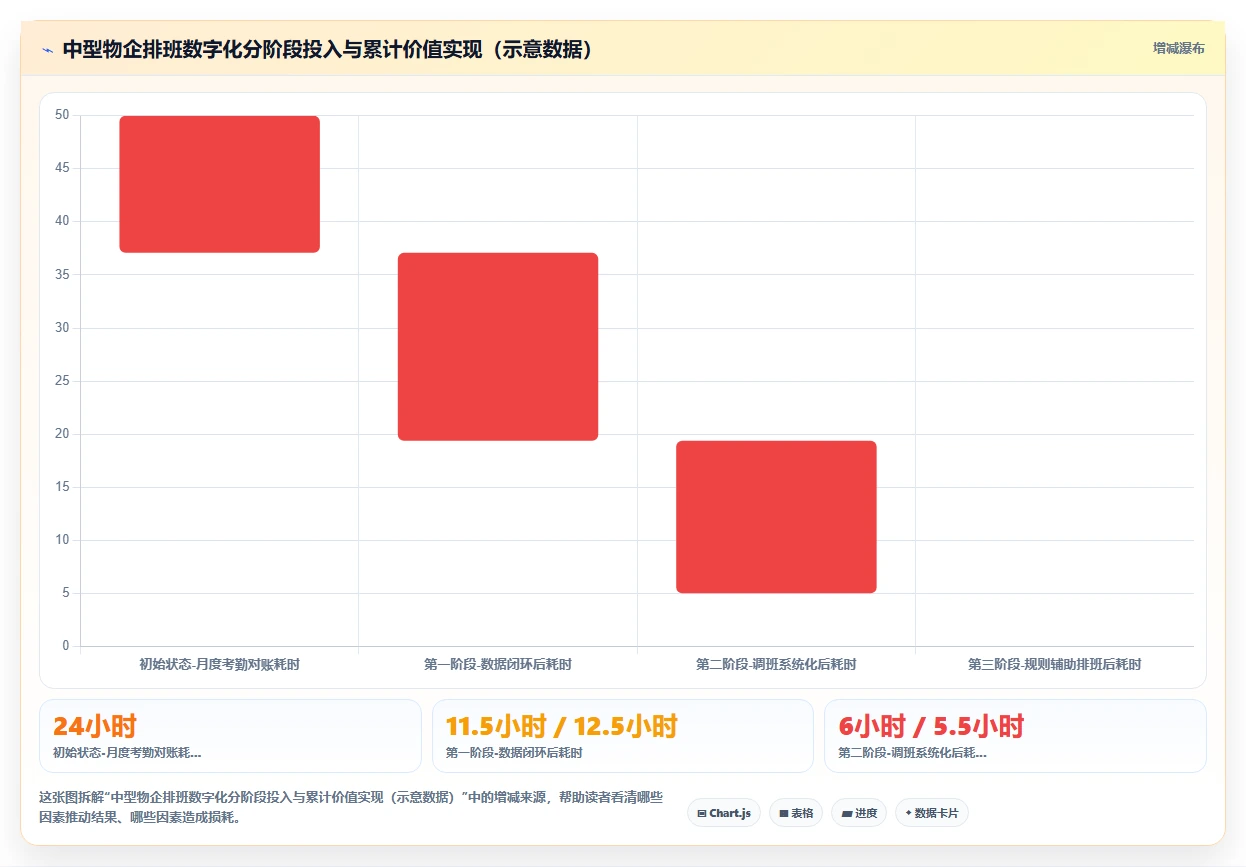Click the 进度 tag

tap(859, 813)
